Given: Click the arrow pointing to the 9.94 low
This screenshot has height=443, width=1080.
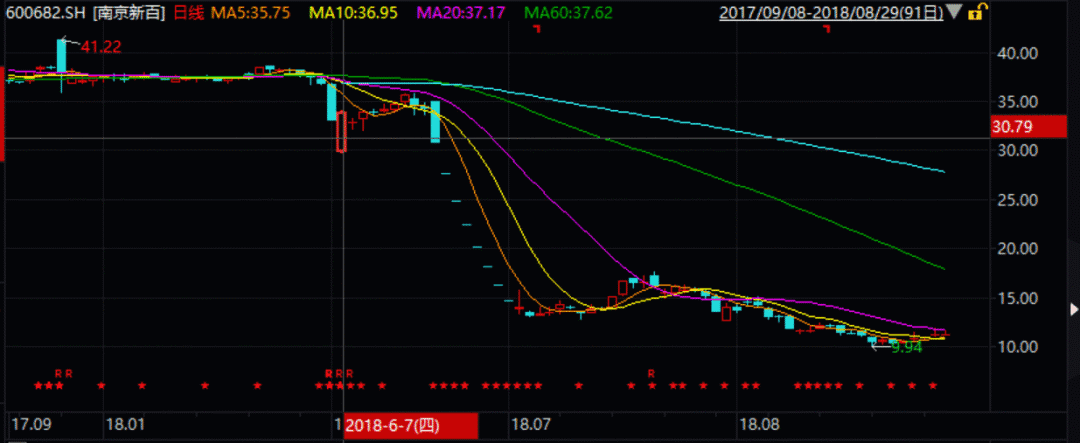Looking at the screenshot, I should (880, 347).
